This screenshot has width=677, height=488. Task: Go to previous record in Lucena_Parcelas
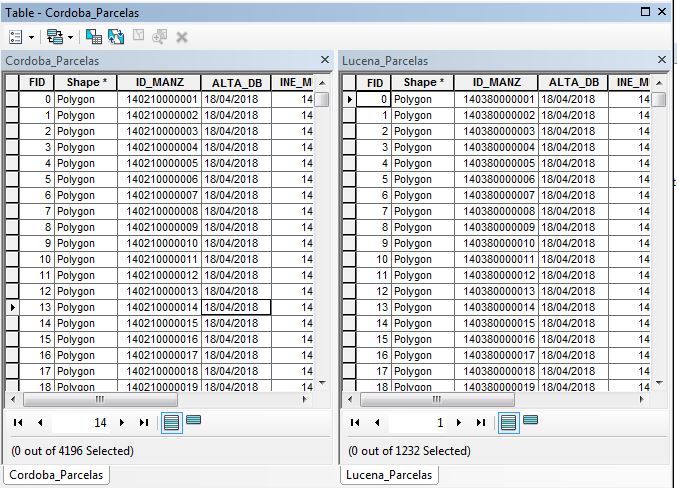[x=377, y=423]
